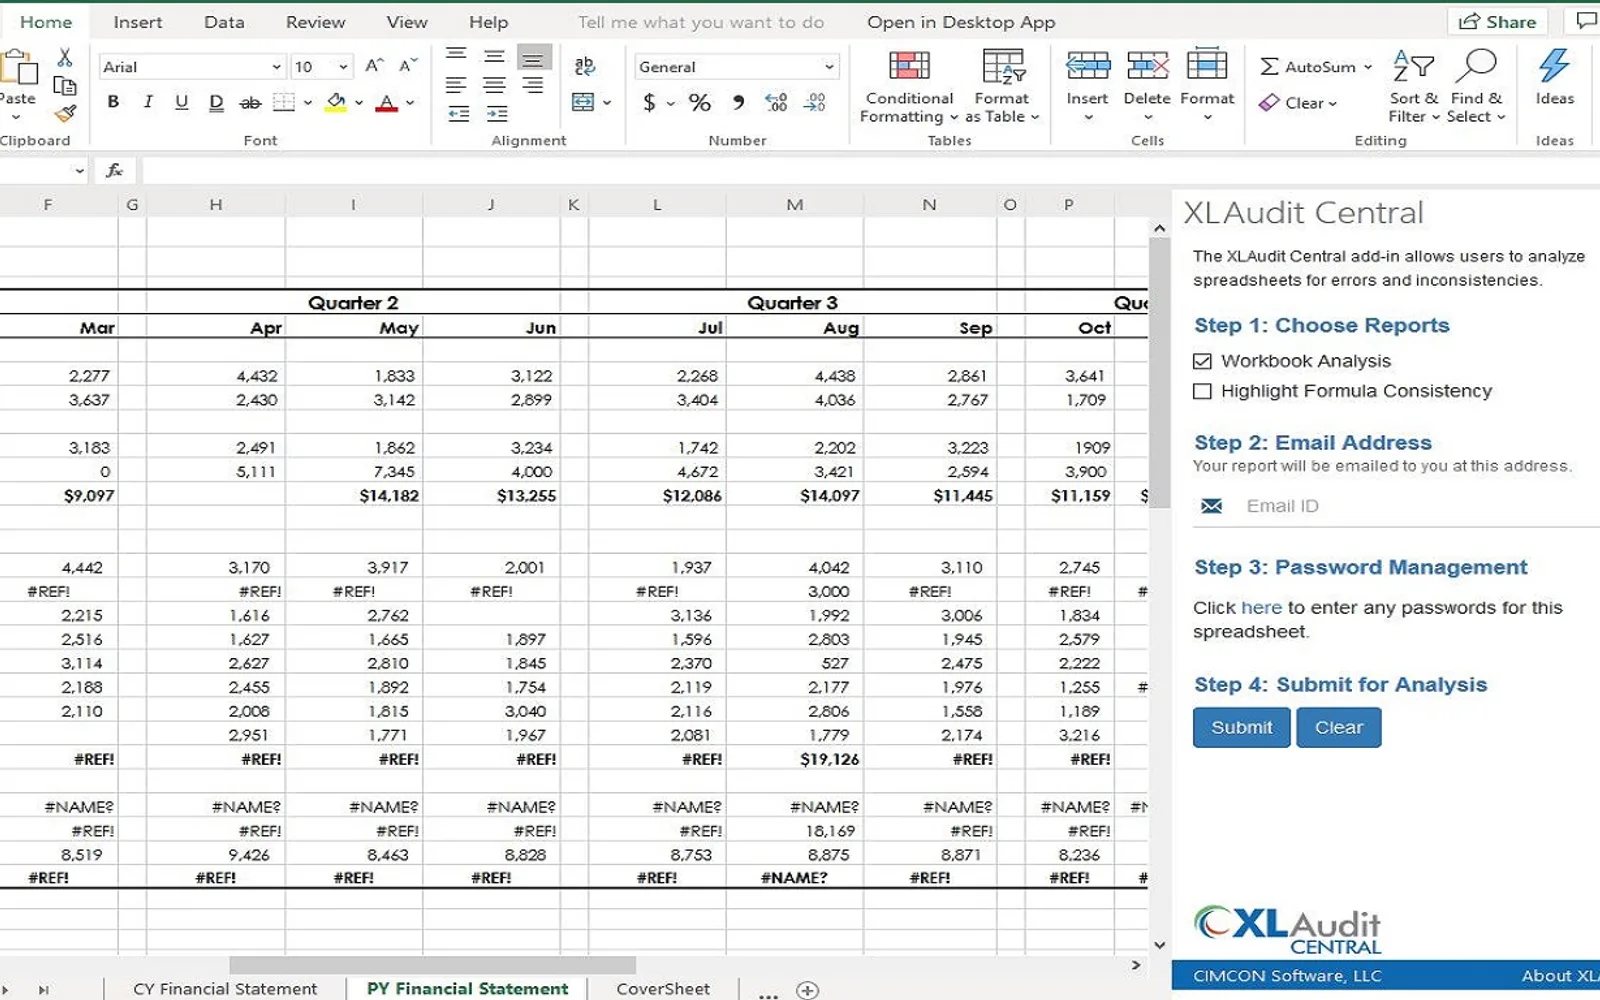Click the Wrap Text icon
1600x1000 pixels.
click(x=585, y=66)
